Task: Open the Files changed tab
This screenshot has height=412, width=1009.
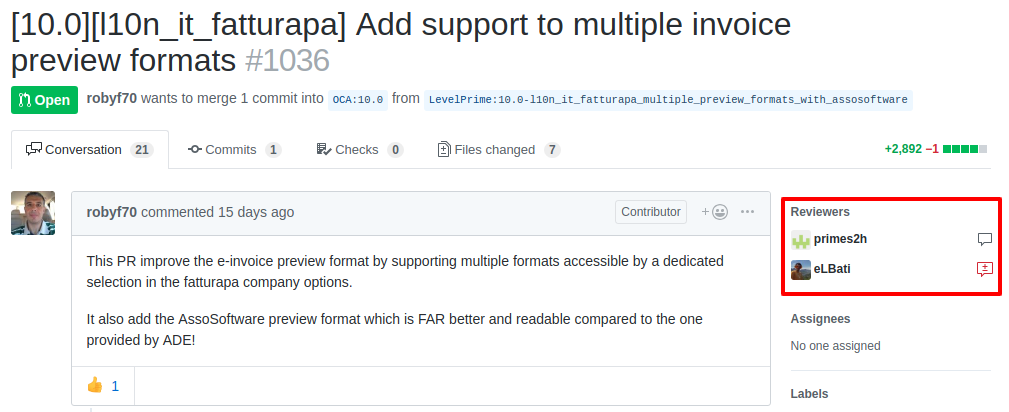Action: pos(498,150)
